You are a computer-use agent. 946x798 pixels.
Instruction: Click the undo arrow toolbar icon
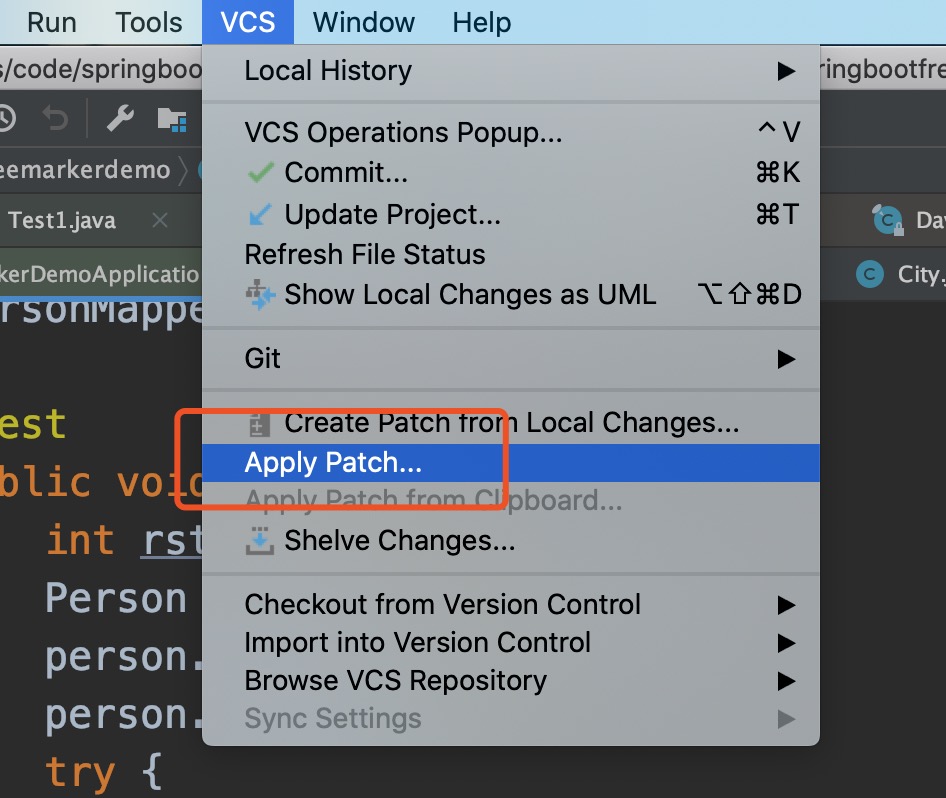pos(55,119)
